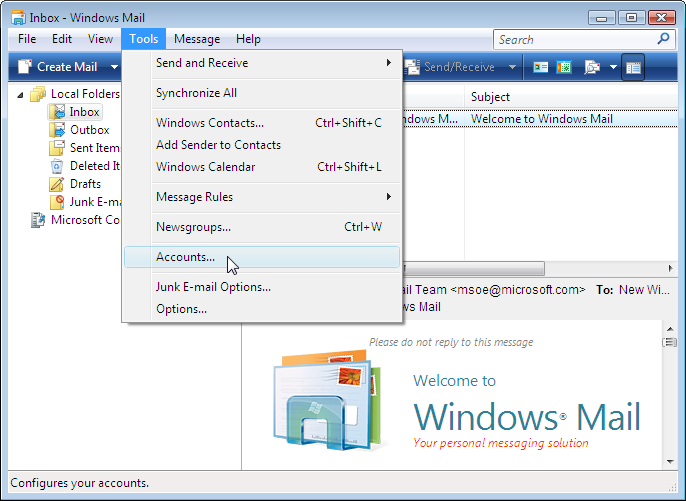This screenshot has width=686, height=501.
Task: Click the search magnifier icon
Action: [x=663, y=39]
